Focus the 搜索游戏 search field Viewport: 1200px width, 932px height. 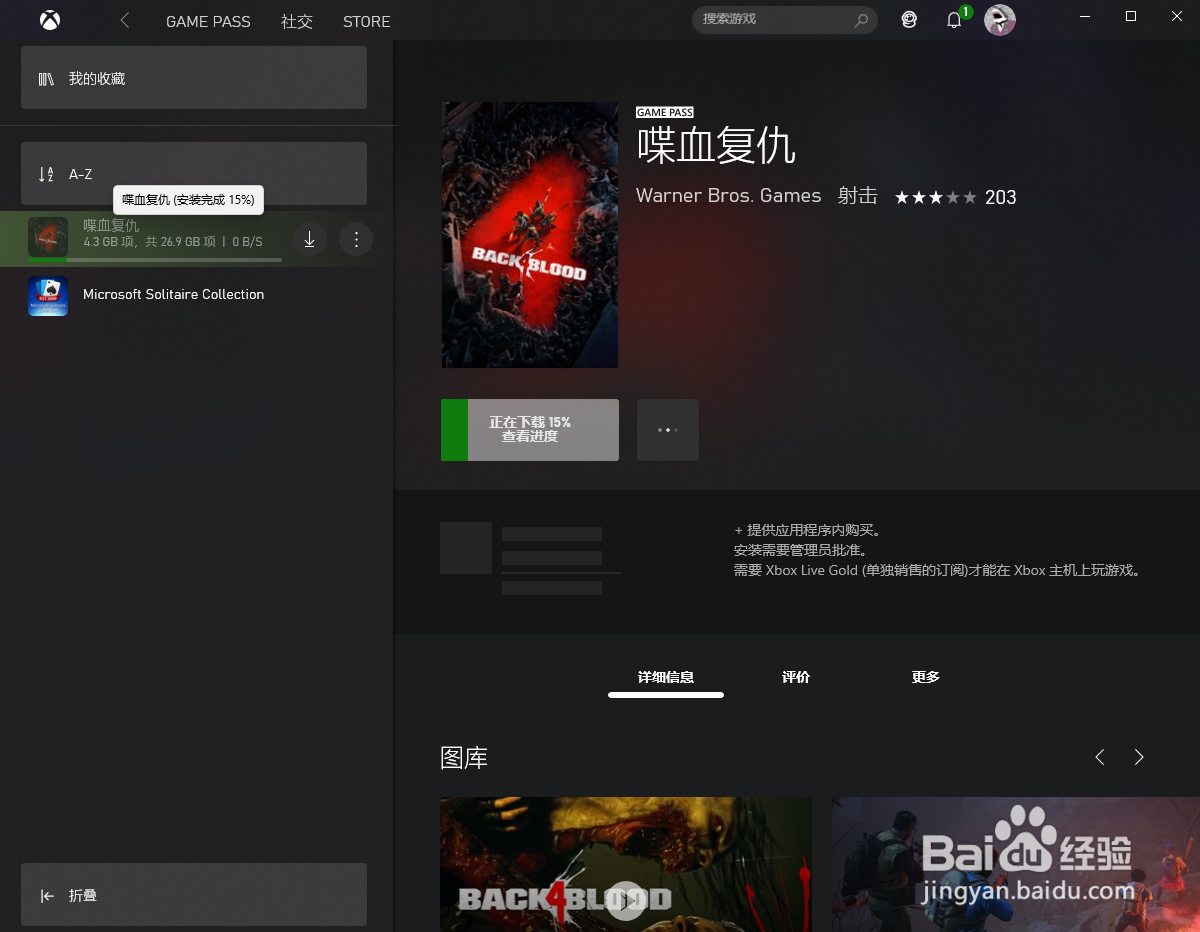pos(785,20)
